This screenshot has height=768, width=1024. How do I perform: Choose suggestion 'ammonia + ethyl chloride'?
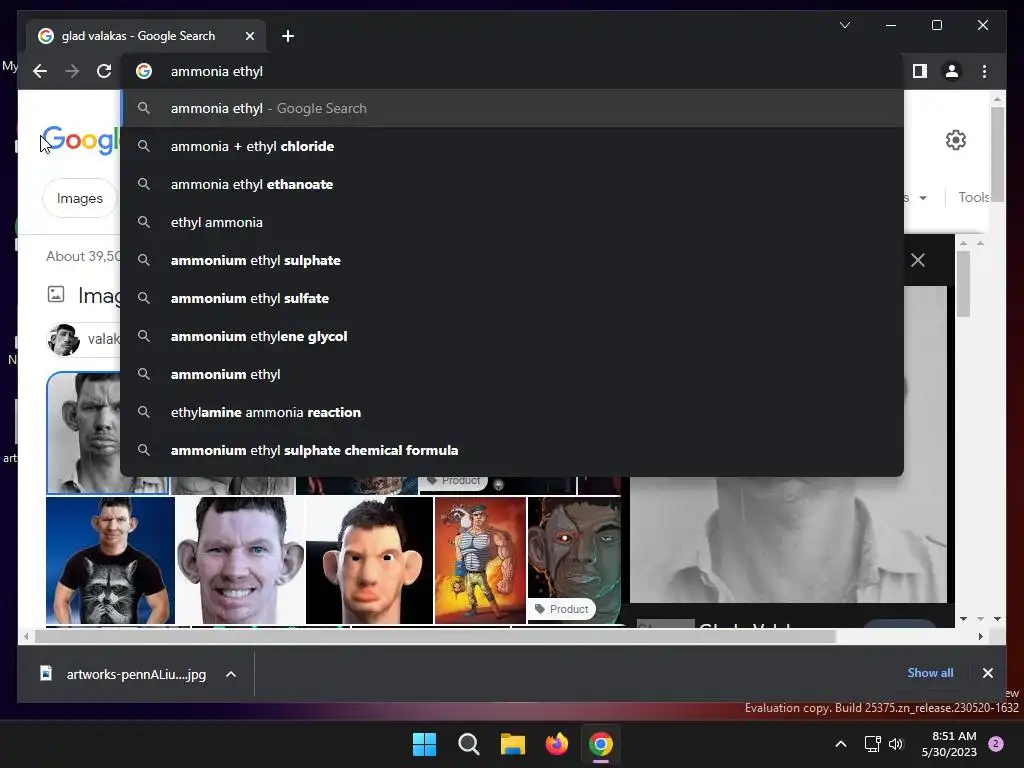point(512,146)
